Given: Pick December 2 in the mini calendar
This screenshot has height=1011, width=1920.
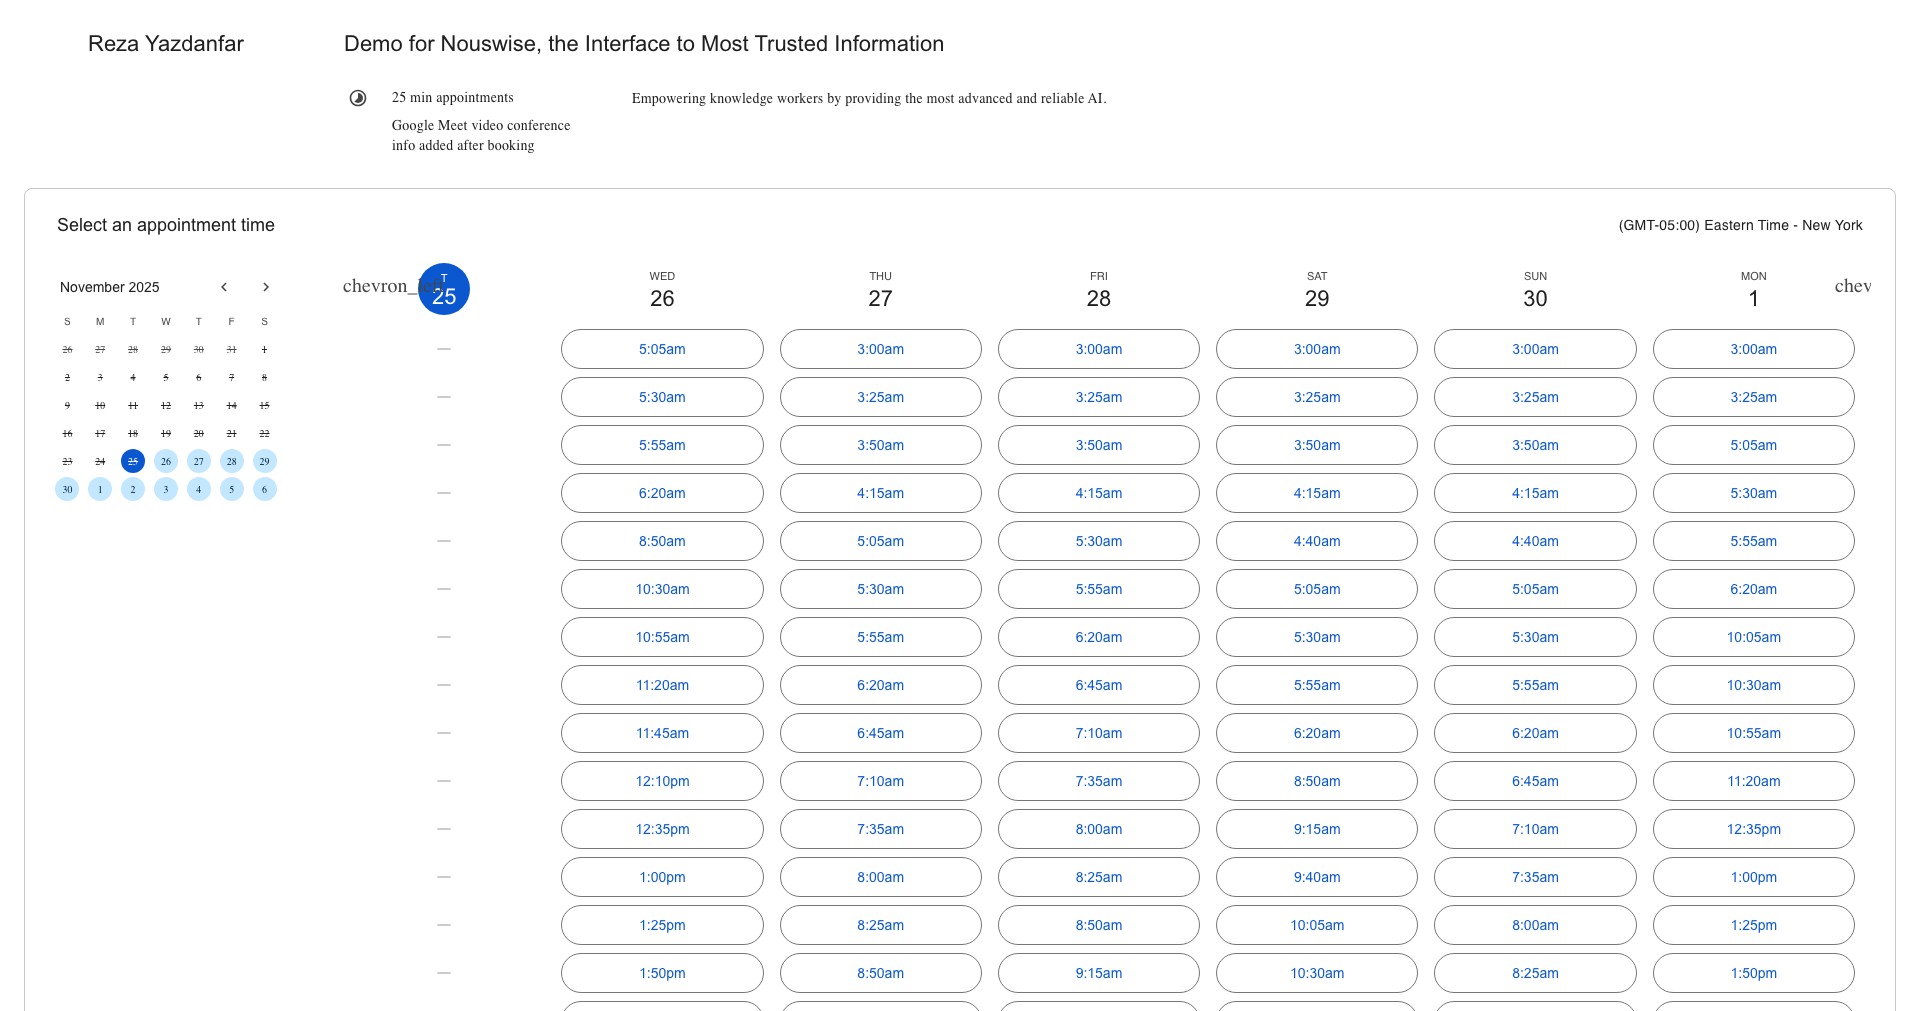Looking at the screenshot, I should click(133, 489).
